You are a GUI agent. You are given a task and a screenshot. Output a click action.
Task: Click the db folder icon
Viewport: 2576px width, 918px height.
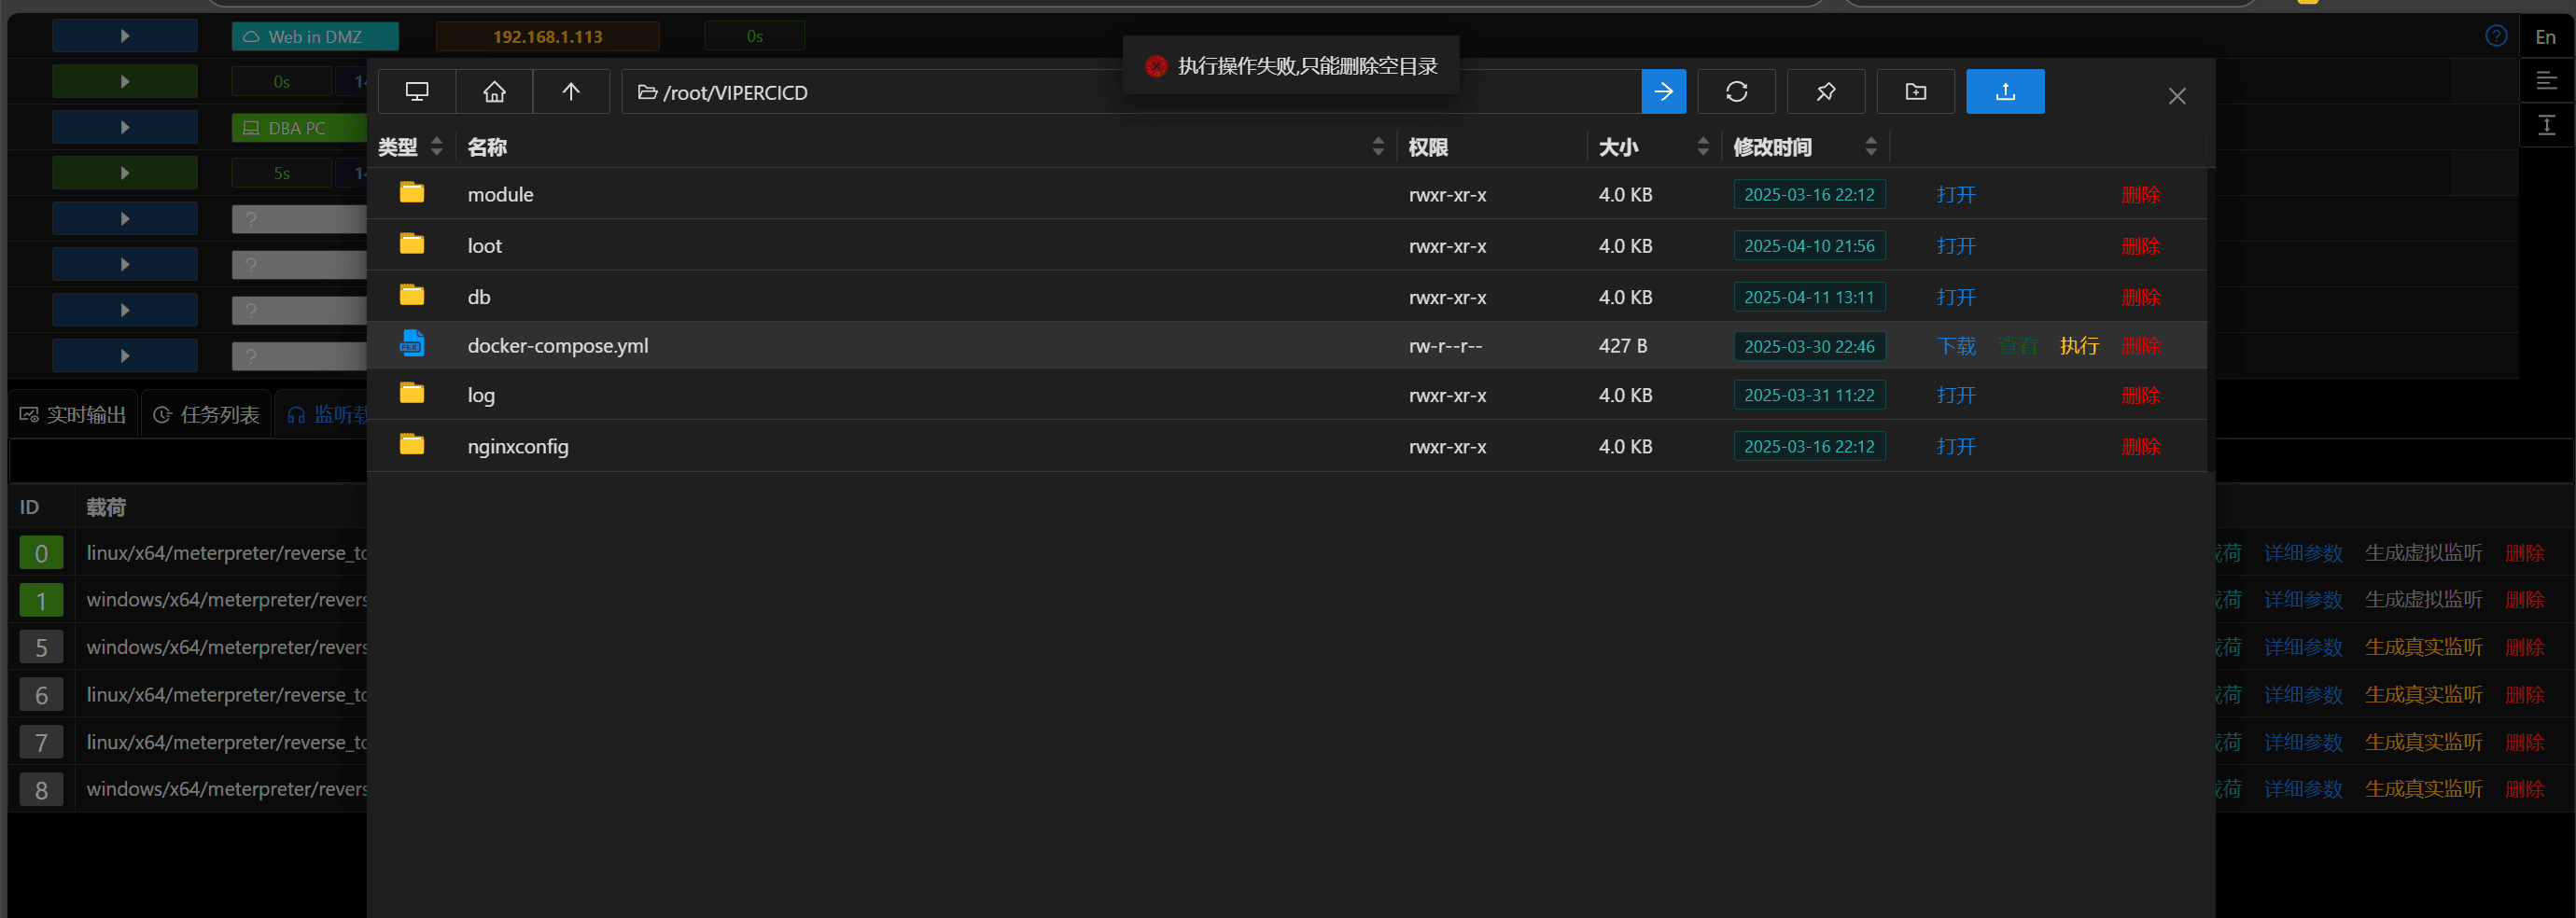pos(412,294)
